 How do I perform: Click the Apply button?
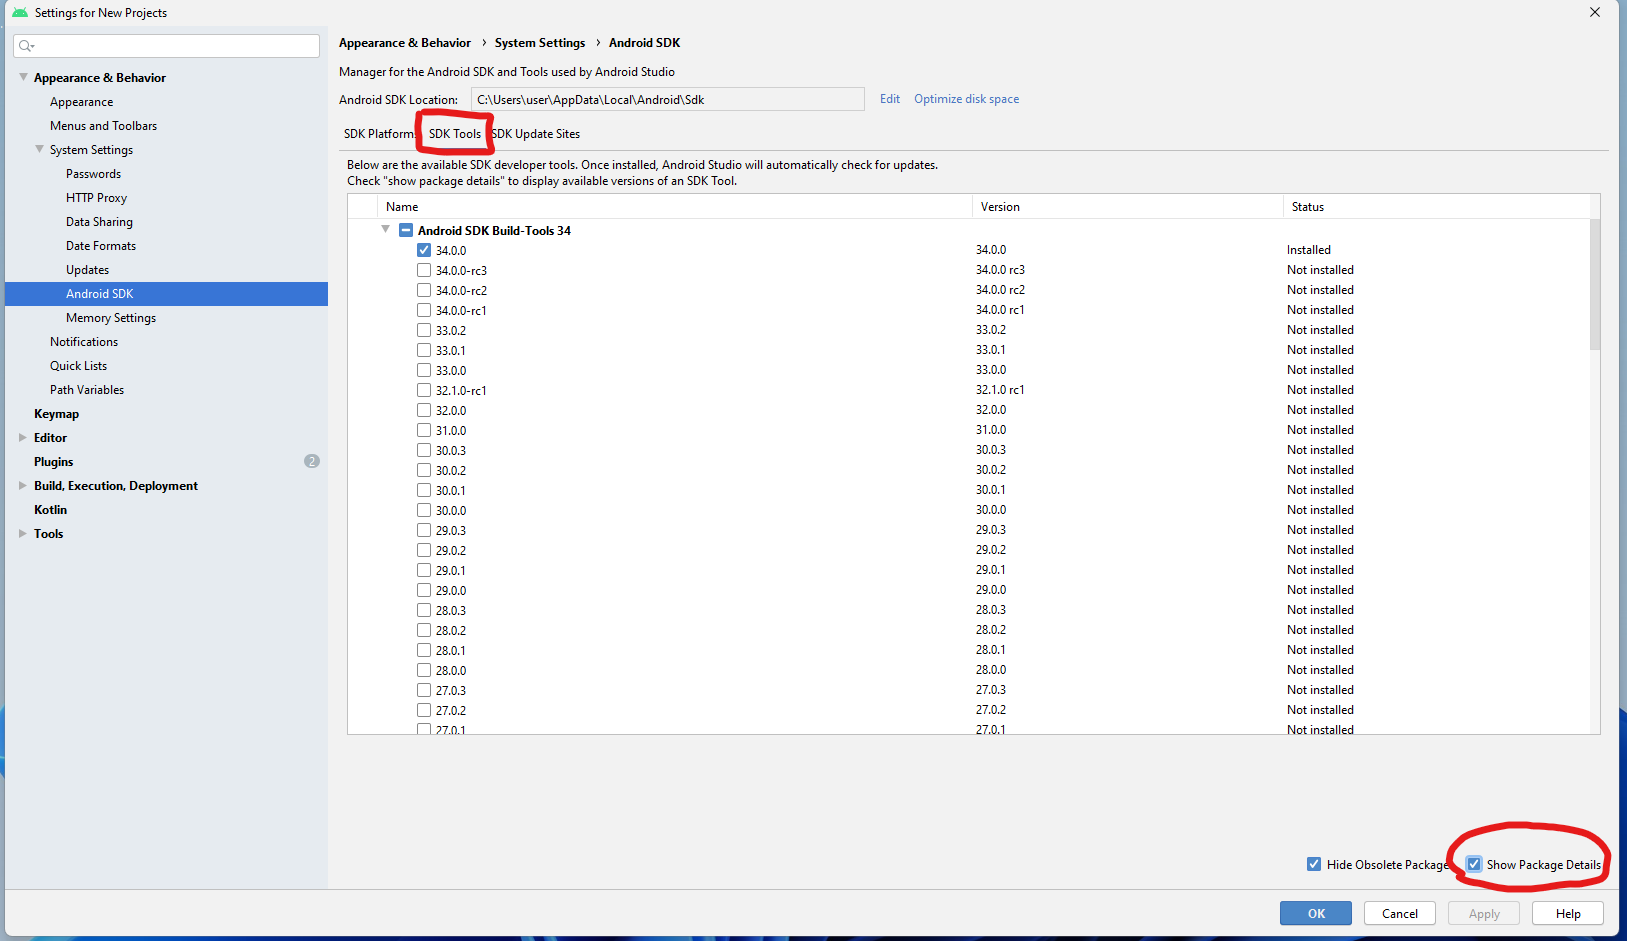click(1484, 913)
